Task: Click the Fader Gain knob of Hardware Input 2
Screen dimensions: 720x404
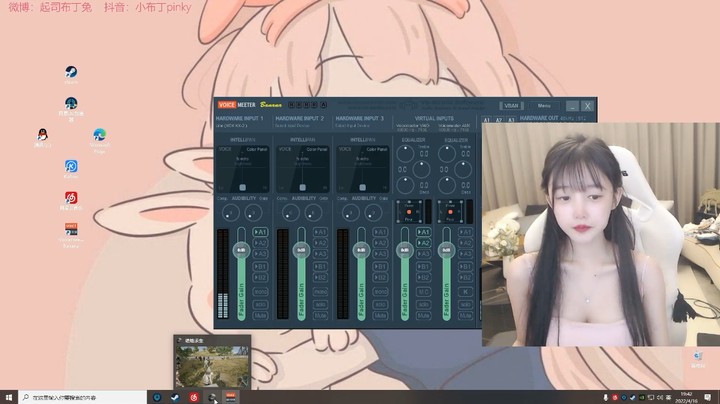Action: click(x=301, y=250)
